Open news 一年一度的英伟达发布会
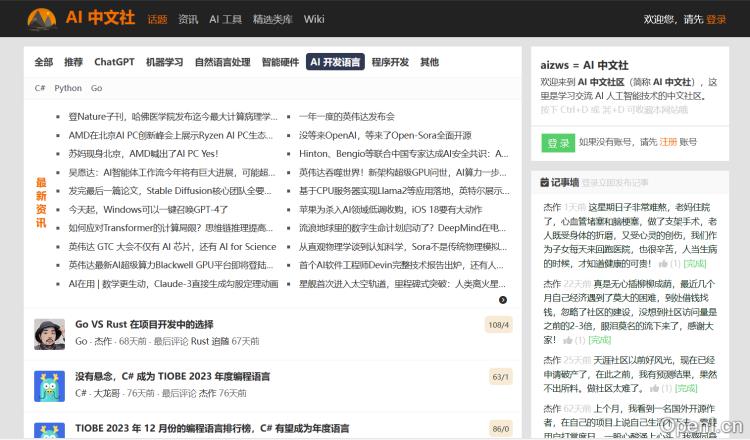Image resolution: width=750 pixels, height=440 pixels. pos(347,116)
